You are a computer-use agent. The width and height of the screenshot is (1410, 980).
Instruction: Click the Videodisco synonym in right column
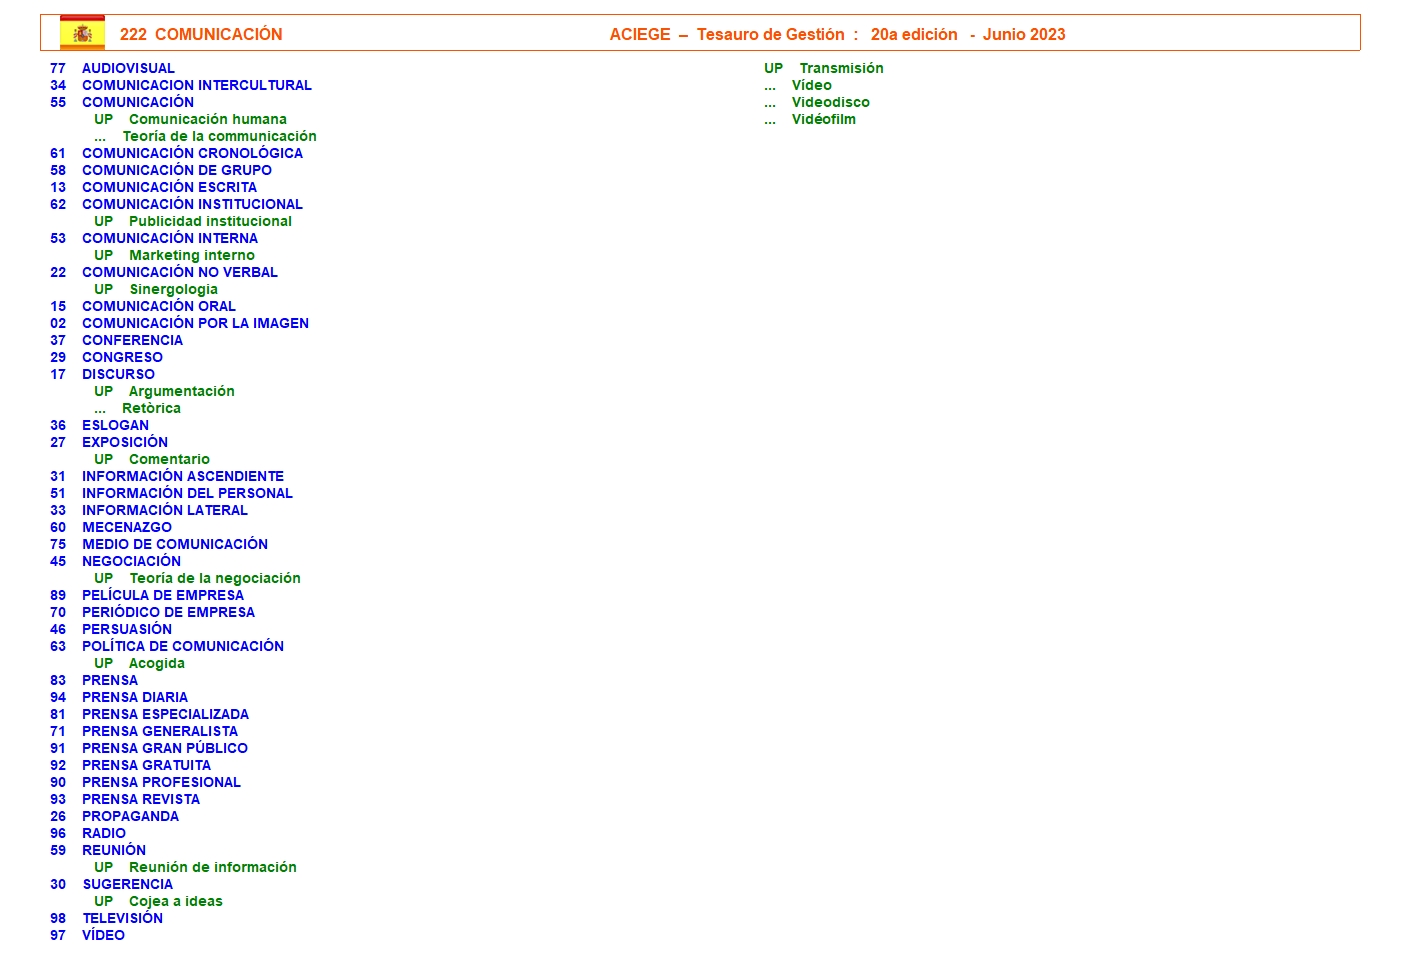[830, 102]
